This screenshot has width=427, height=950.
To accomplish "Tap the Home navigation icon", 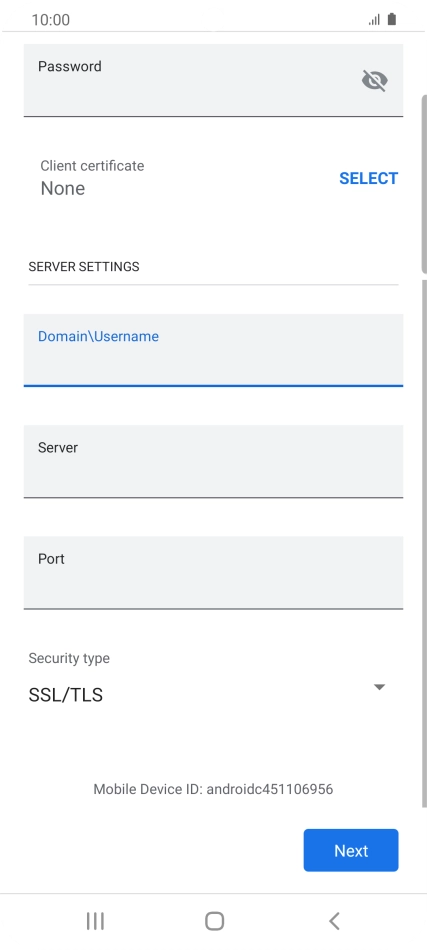I will pos(214,921).
